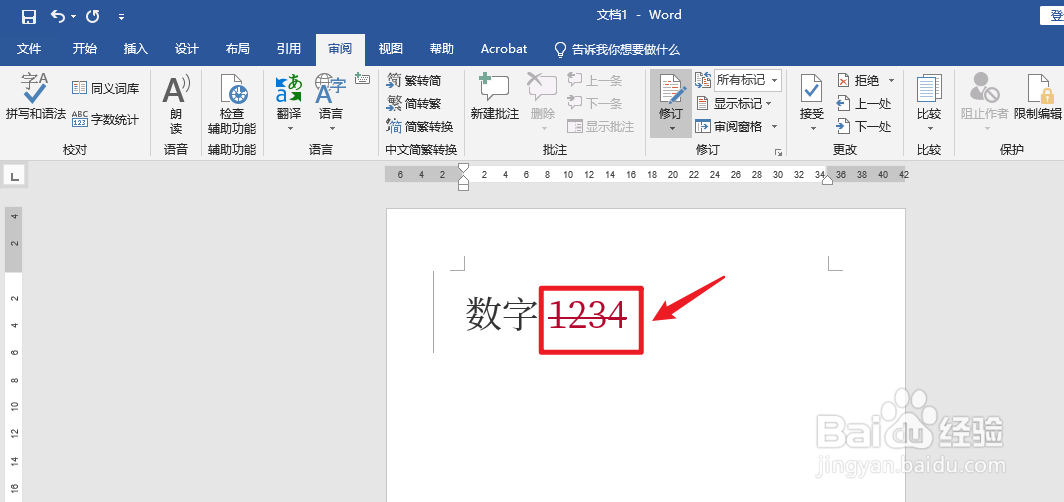Image resolution: width=1064 pixels, height=502 pixels.
Task: Toggle 修订 track changes button
Action: tap(671, 95)
